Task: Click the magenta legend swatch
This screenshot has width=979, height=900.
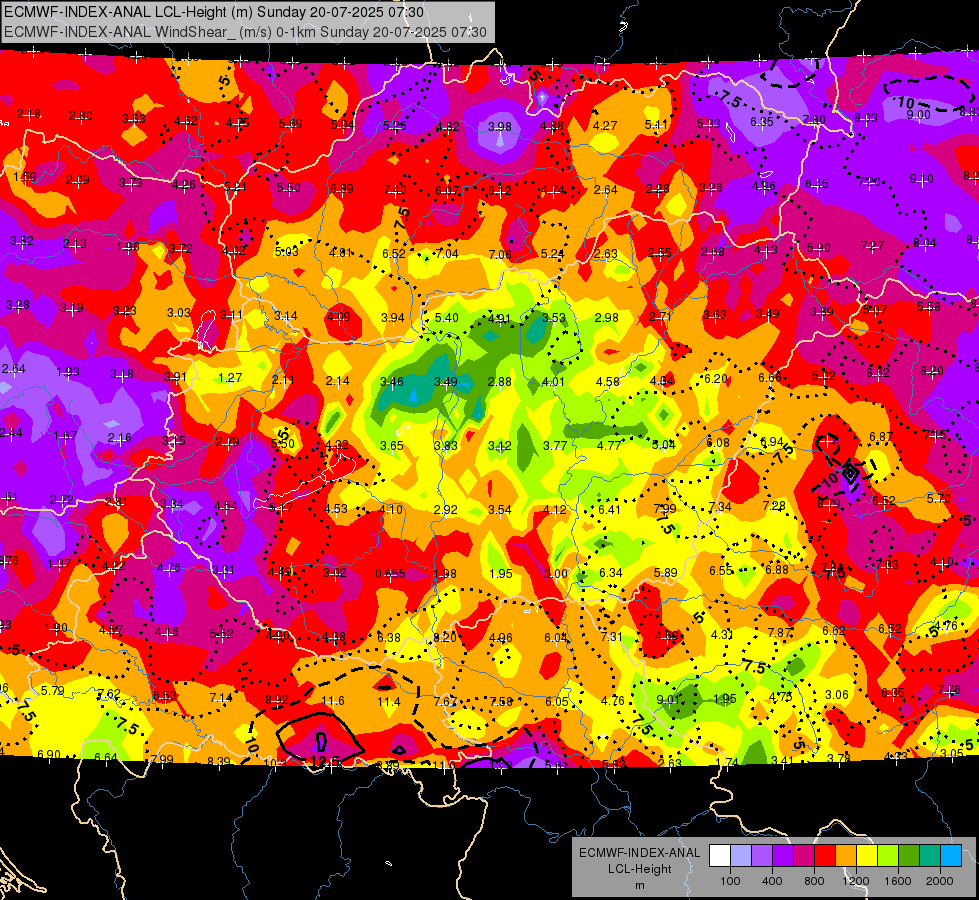Action: pos(804,856)
